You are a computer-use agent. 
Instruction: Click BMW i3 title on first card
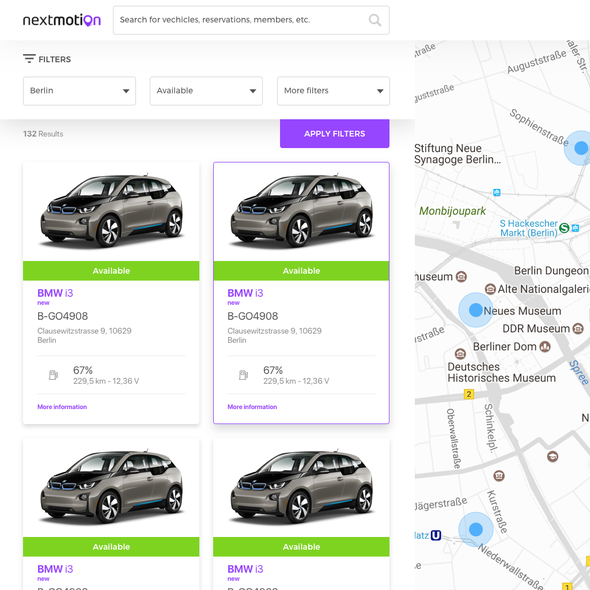(x=55, y=293)
